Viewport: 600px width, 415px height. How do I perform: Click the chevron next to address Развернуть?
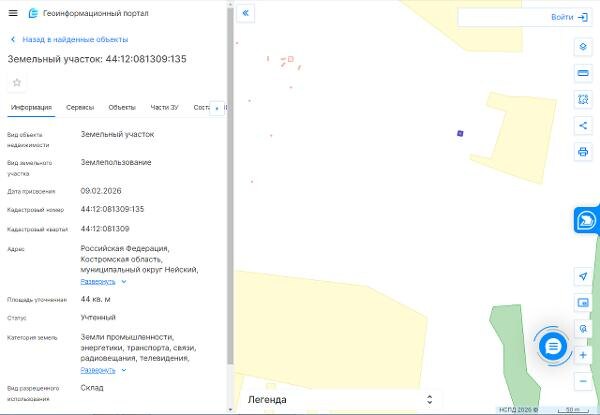pyautogui.click(x=124, y=282)
